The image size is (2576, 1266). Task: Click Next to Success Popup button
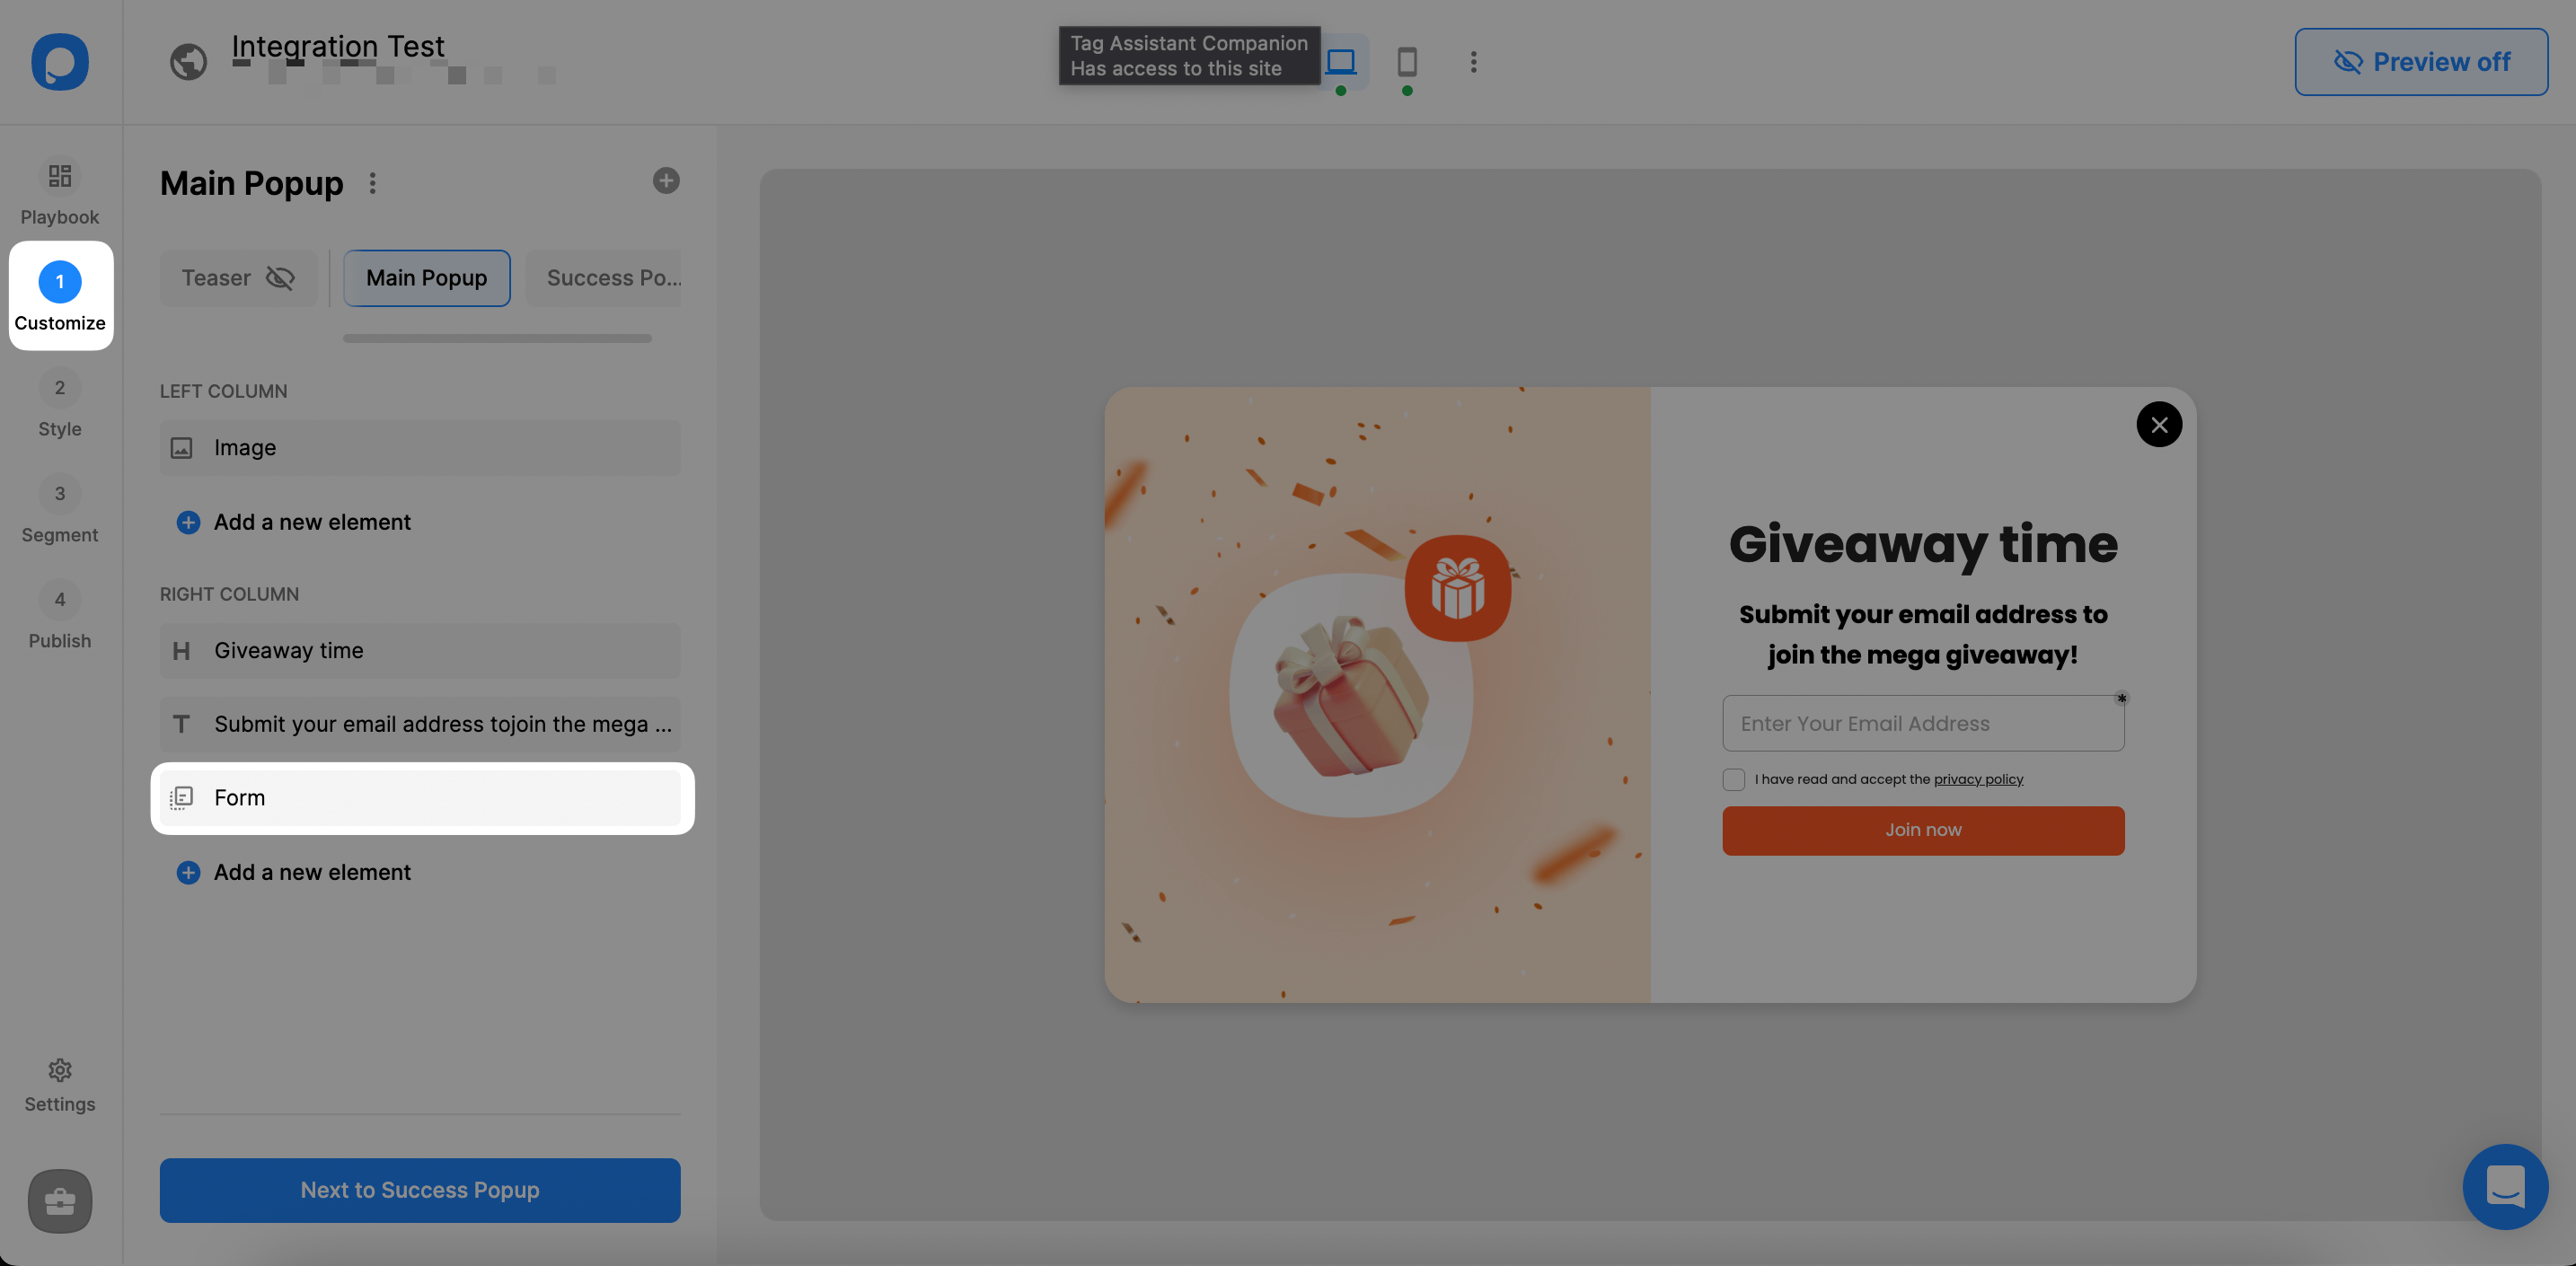(419, 1191)
